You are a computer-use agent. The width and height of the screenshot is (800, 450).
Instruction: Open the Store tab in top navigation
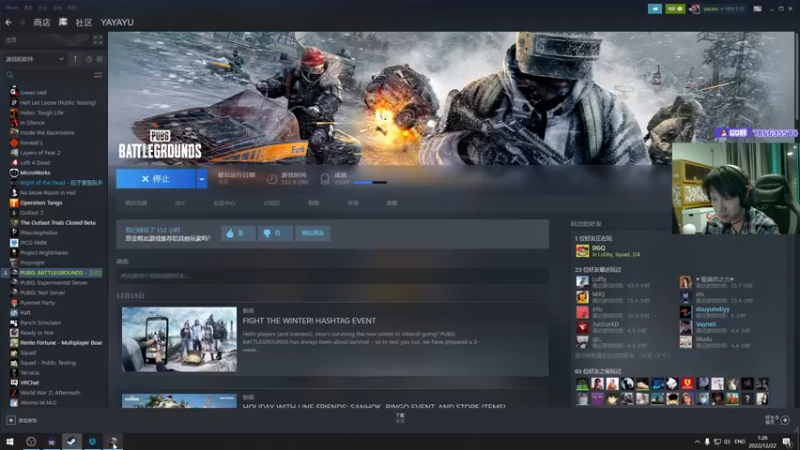(x=42, y=22)
